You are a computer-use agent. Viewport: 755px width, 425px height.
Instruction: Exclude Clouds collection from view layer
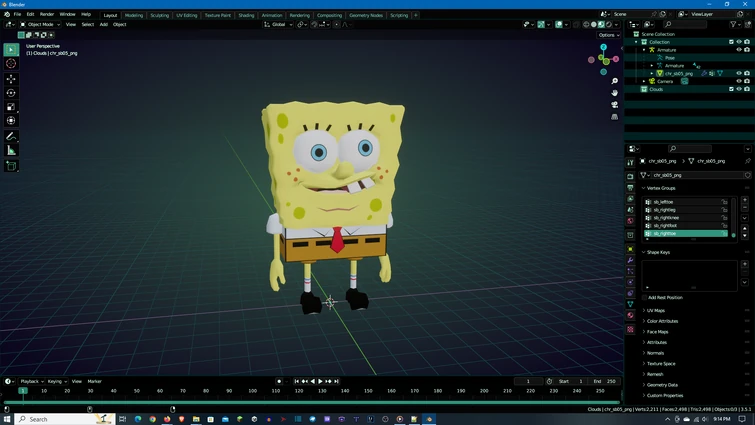731,89
